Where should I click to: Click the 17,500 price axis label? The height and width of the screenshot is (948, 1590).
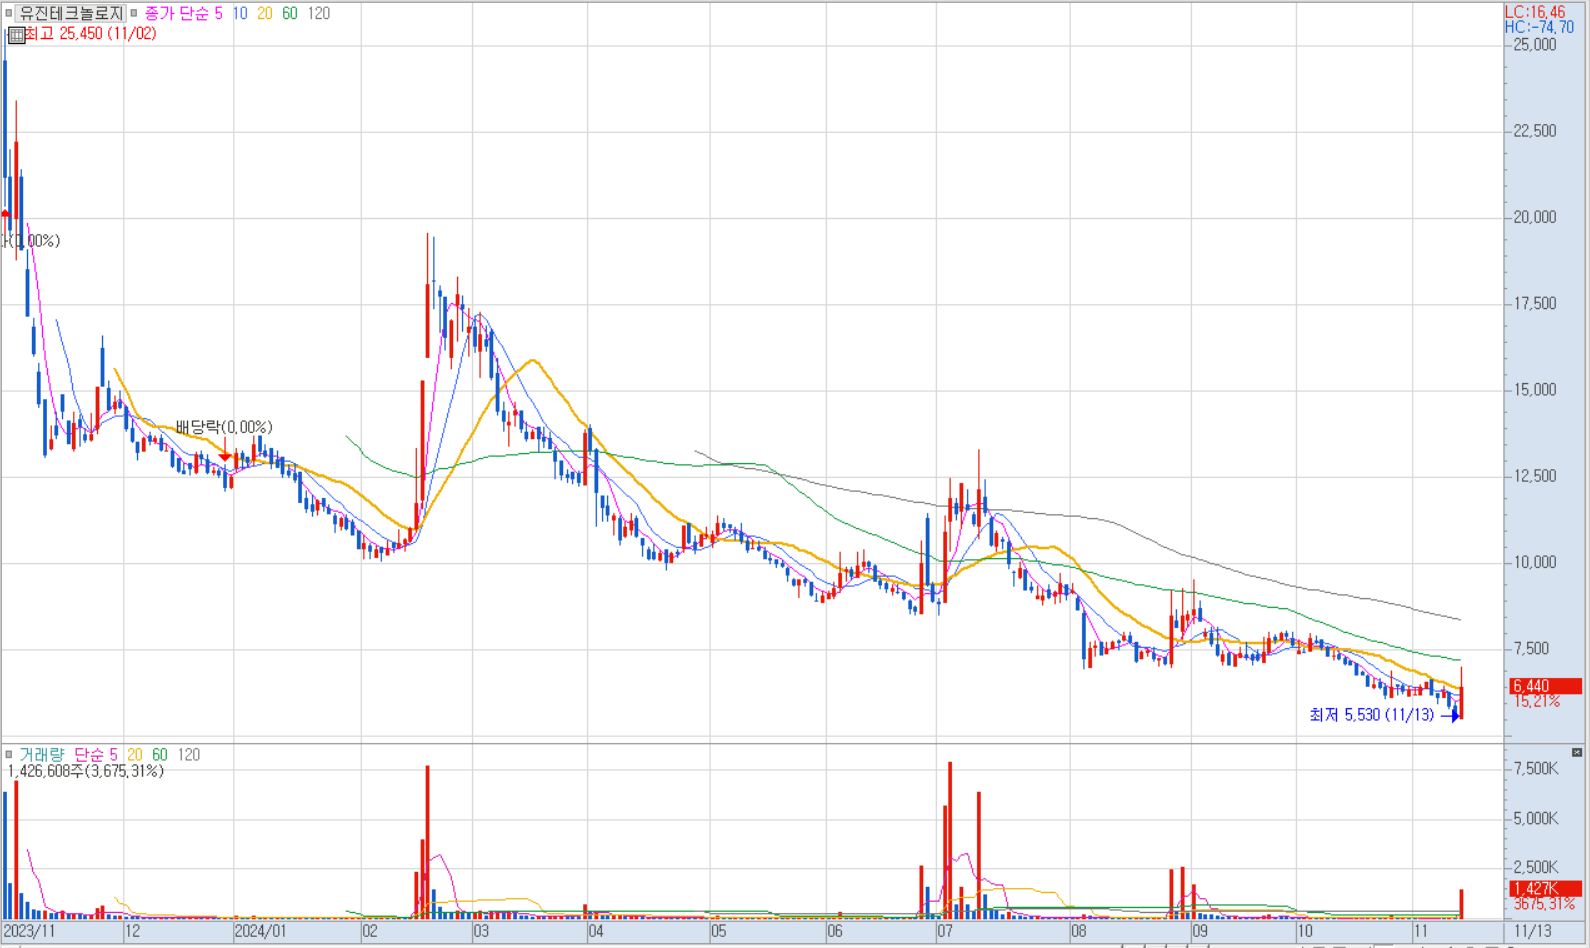pyautogui.click(x=1535, y=304)
